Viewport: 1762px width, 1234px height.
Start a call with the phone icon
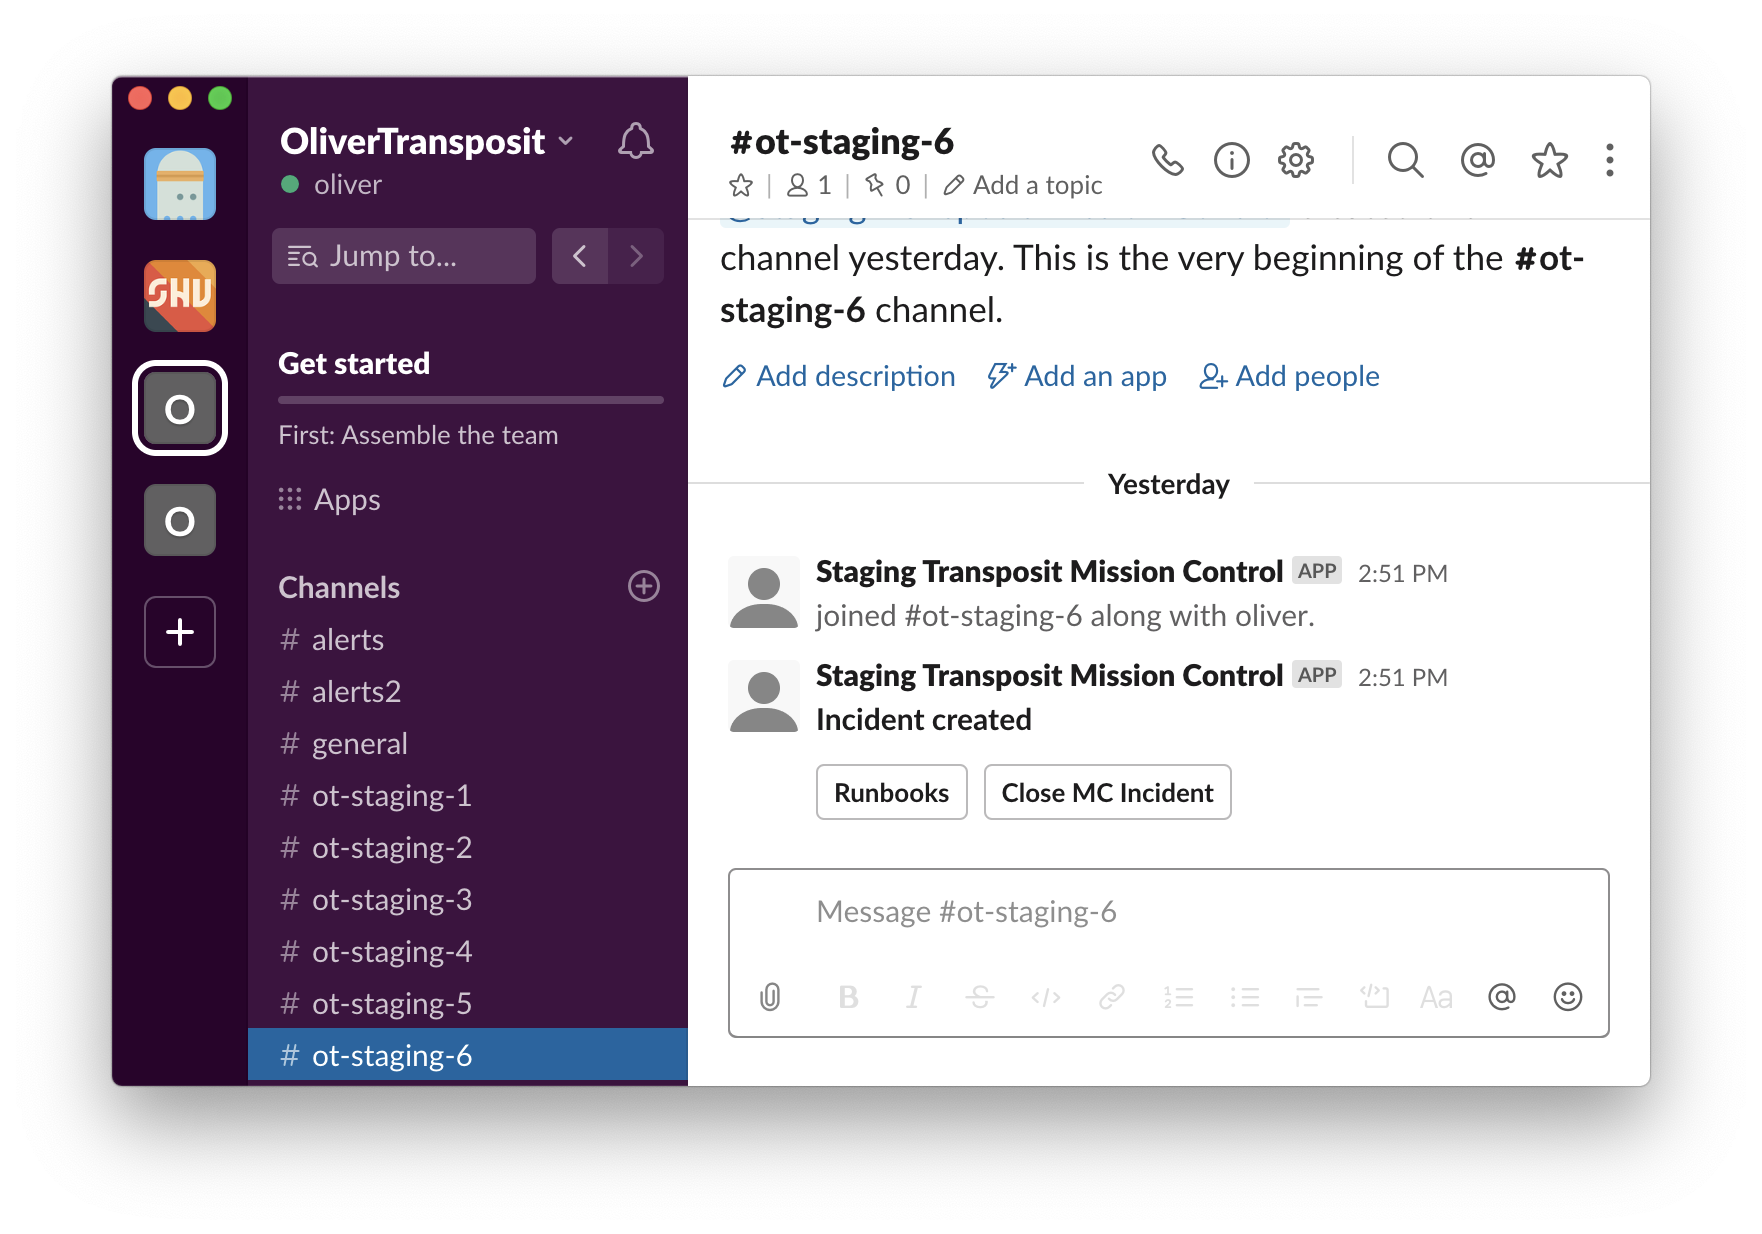click(1167, 160)
